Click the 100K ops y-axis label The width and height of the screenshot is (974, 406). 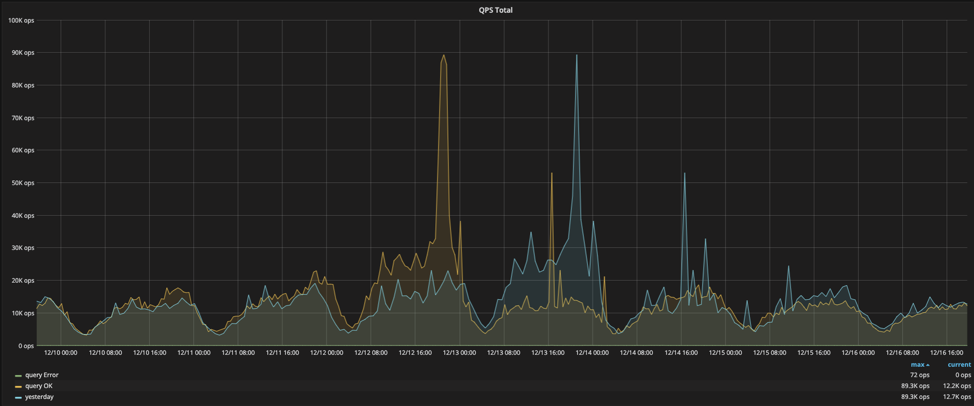pyautogui.click(x=20, y=20)
